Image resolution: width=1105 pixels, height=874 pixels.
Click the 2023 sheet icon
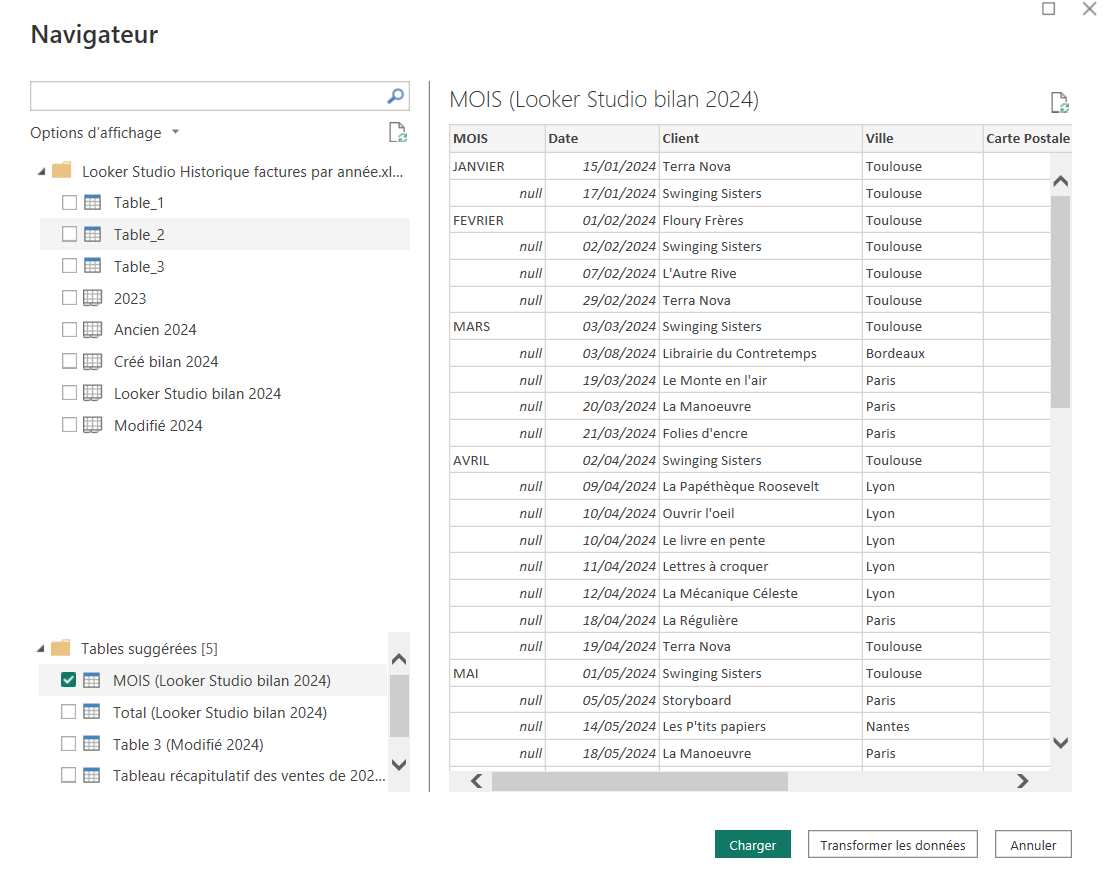pyautogui.click(x=92, y=298)
